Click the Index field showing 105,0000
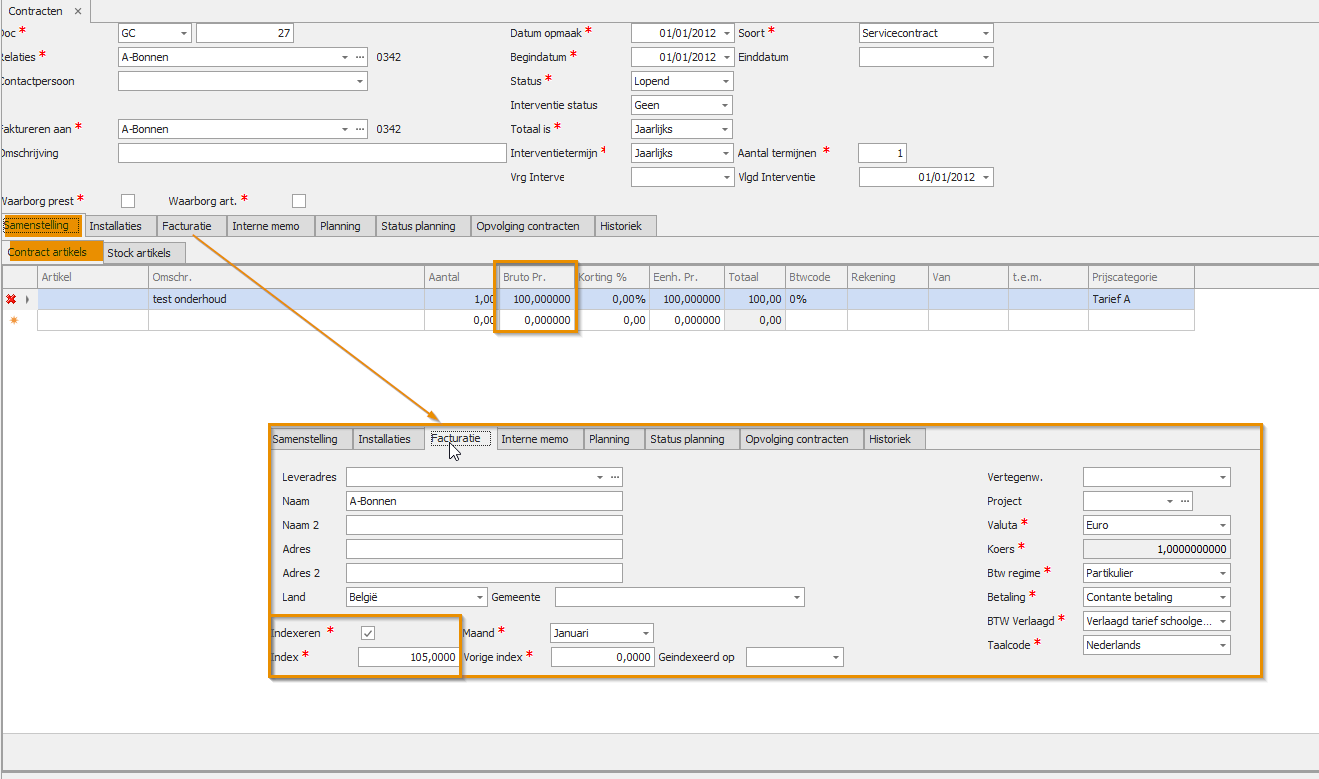The image size is (1319, 779). (x=409, y=657)
